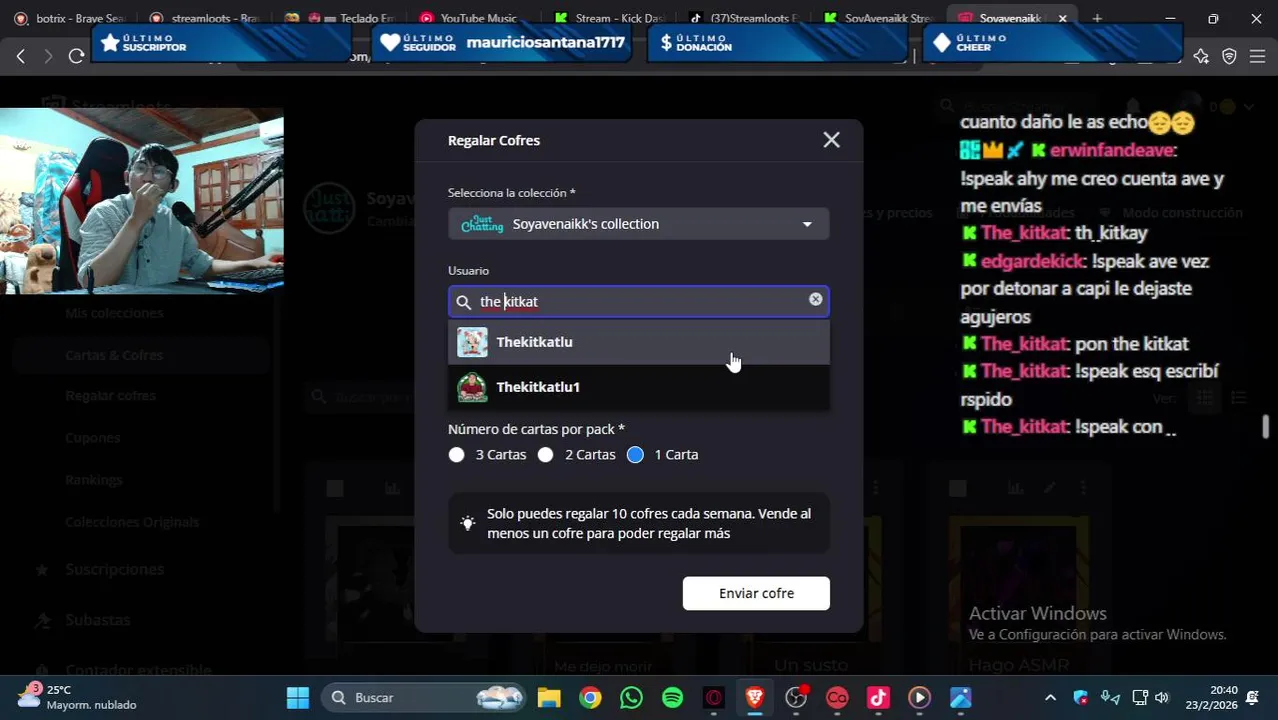
Task: Open the play-button media app in taskbar
Action: [x=919, y=697]
